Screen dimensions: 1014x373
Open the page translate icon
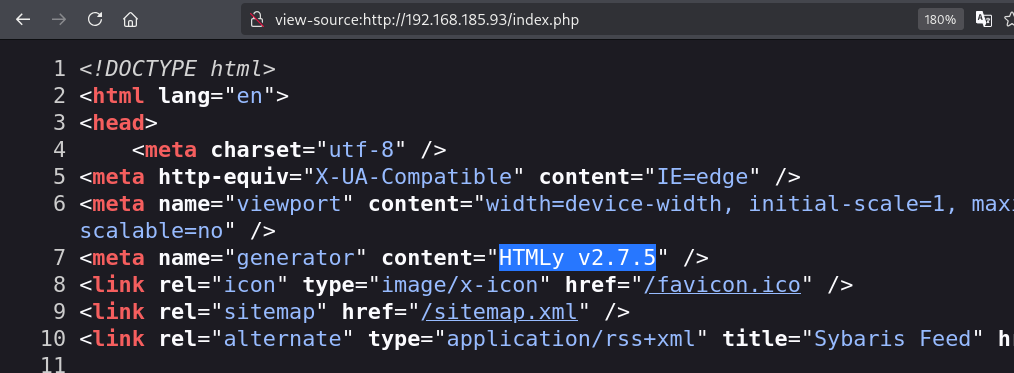(x=984, y=19)
